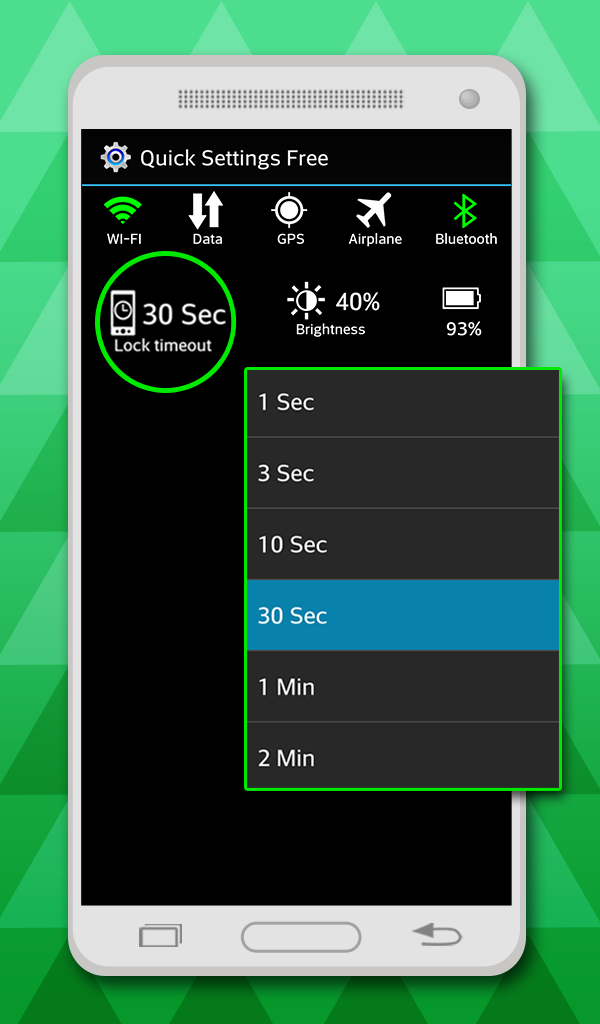Select 2 Min from the list
Viewport: 600px width, 1024px height.
point(403,757)
